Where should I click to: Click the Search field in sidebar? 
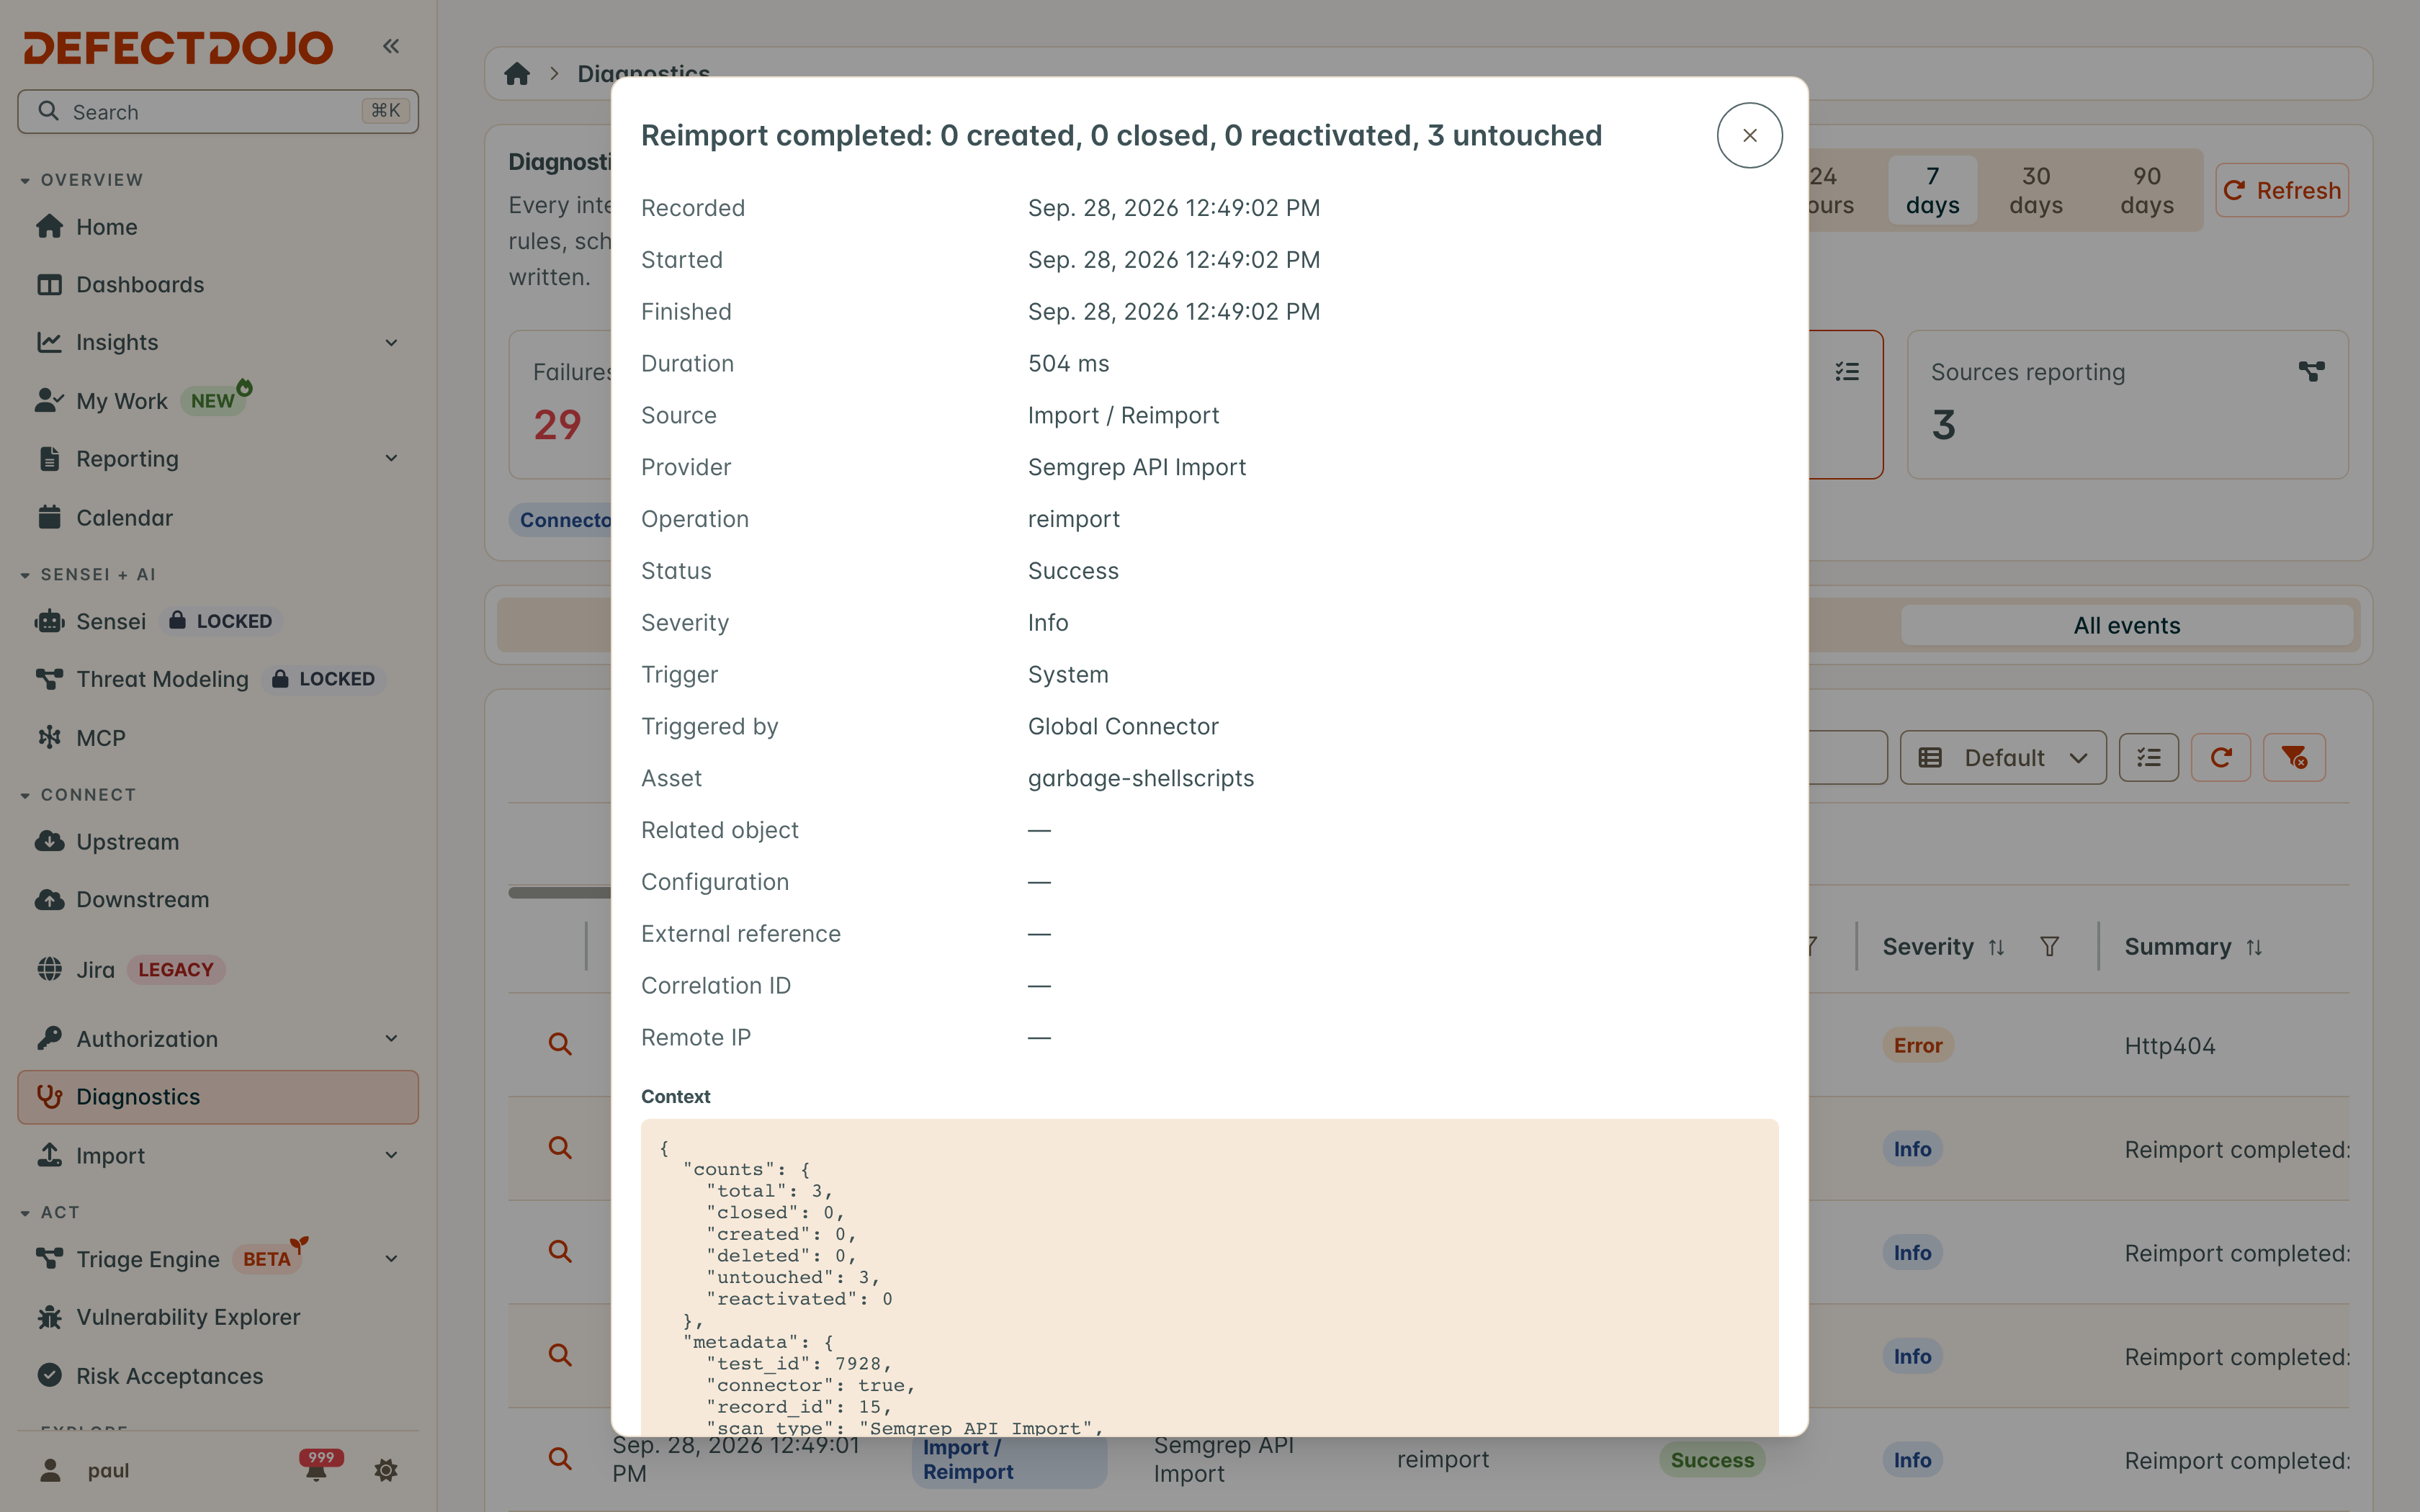(218, 111)
